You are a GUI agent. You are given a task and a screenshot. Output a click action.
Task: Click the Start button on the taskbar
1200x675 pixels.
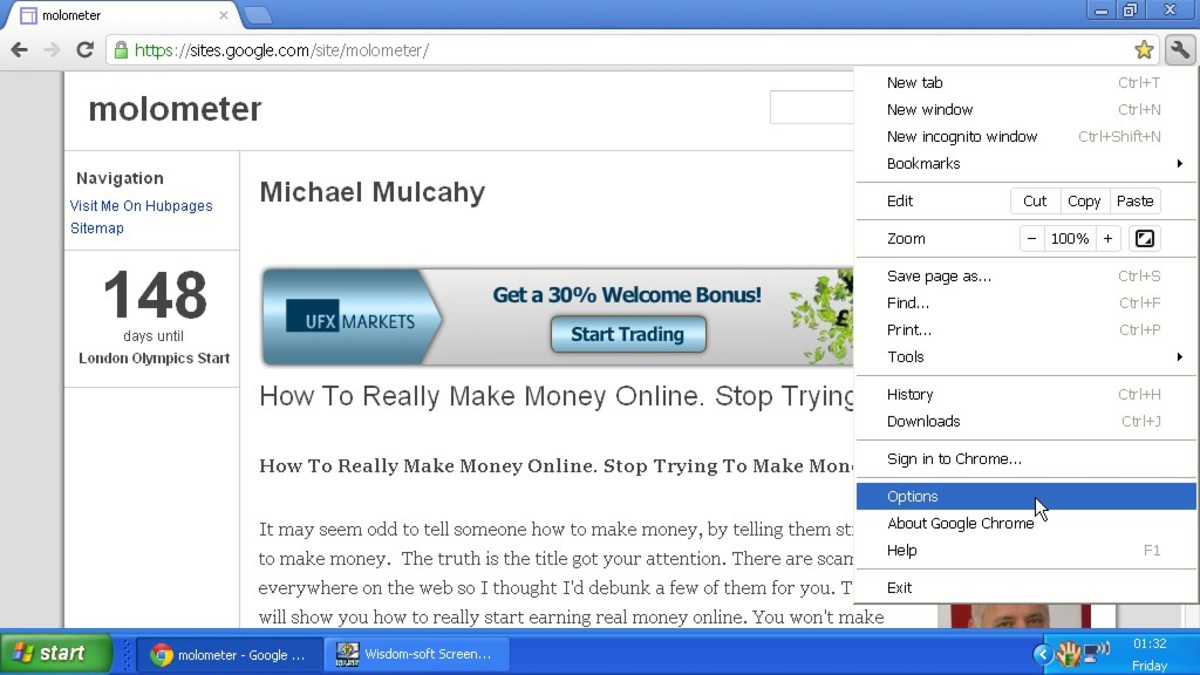[x=55, y=653]
